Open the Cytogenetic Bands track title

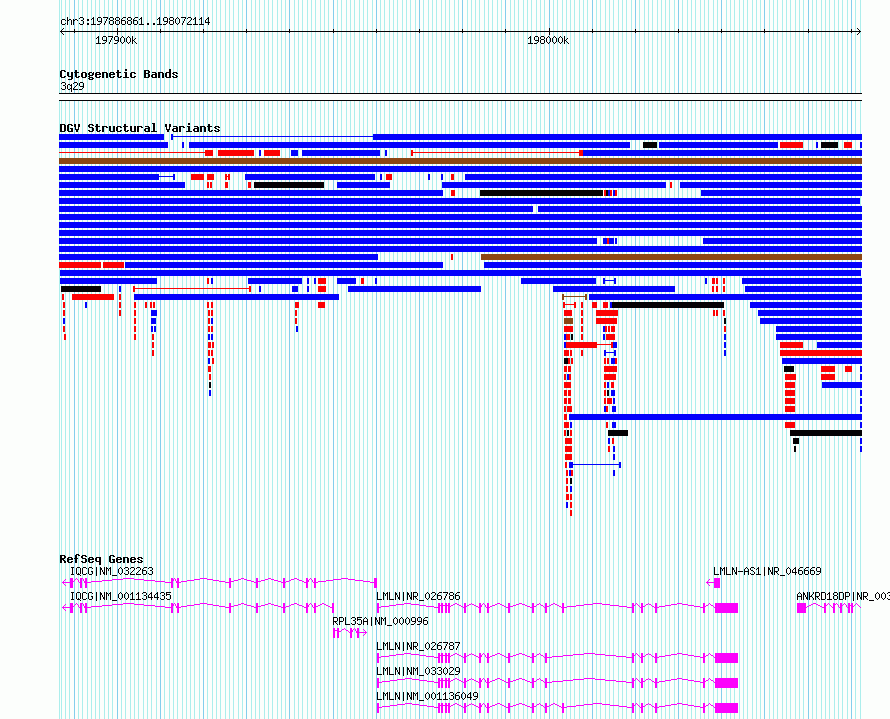coord(119,74)
